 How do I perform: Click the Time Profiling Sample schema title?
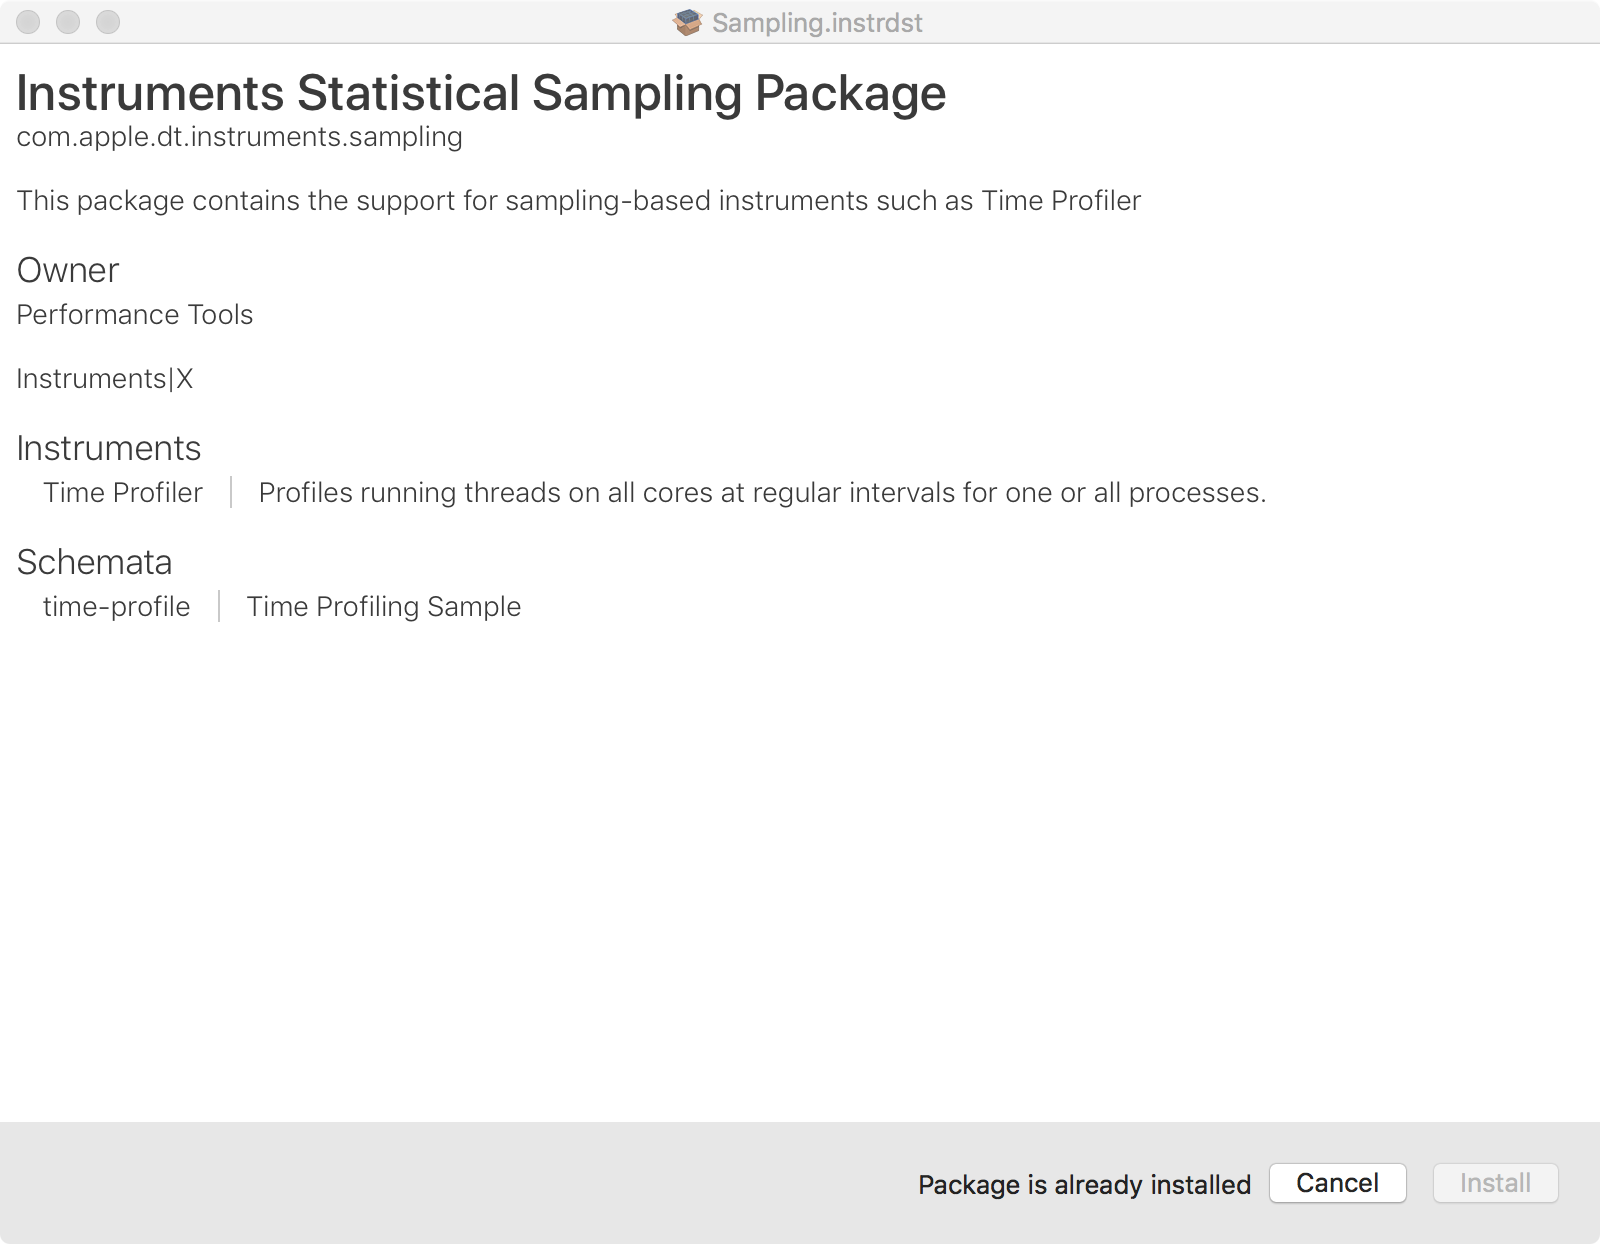[x=384, y=607]
